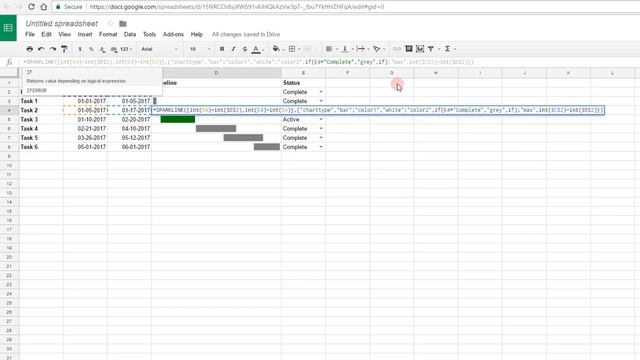
Task: Open Status dropdown in Task 6 row
Action: click(x=321, y=147)
